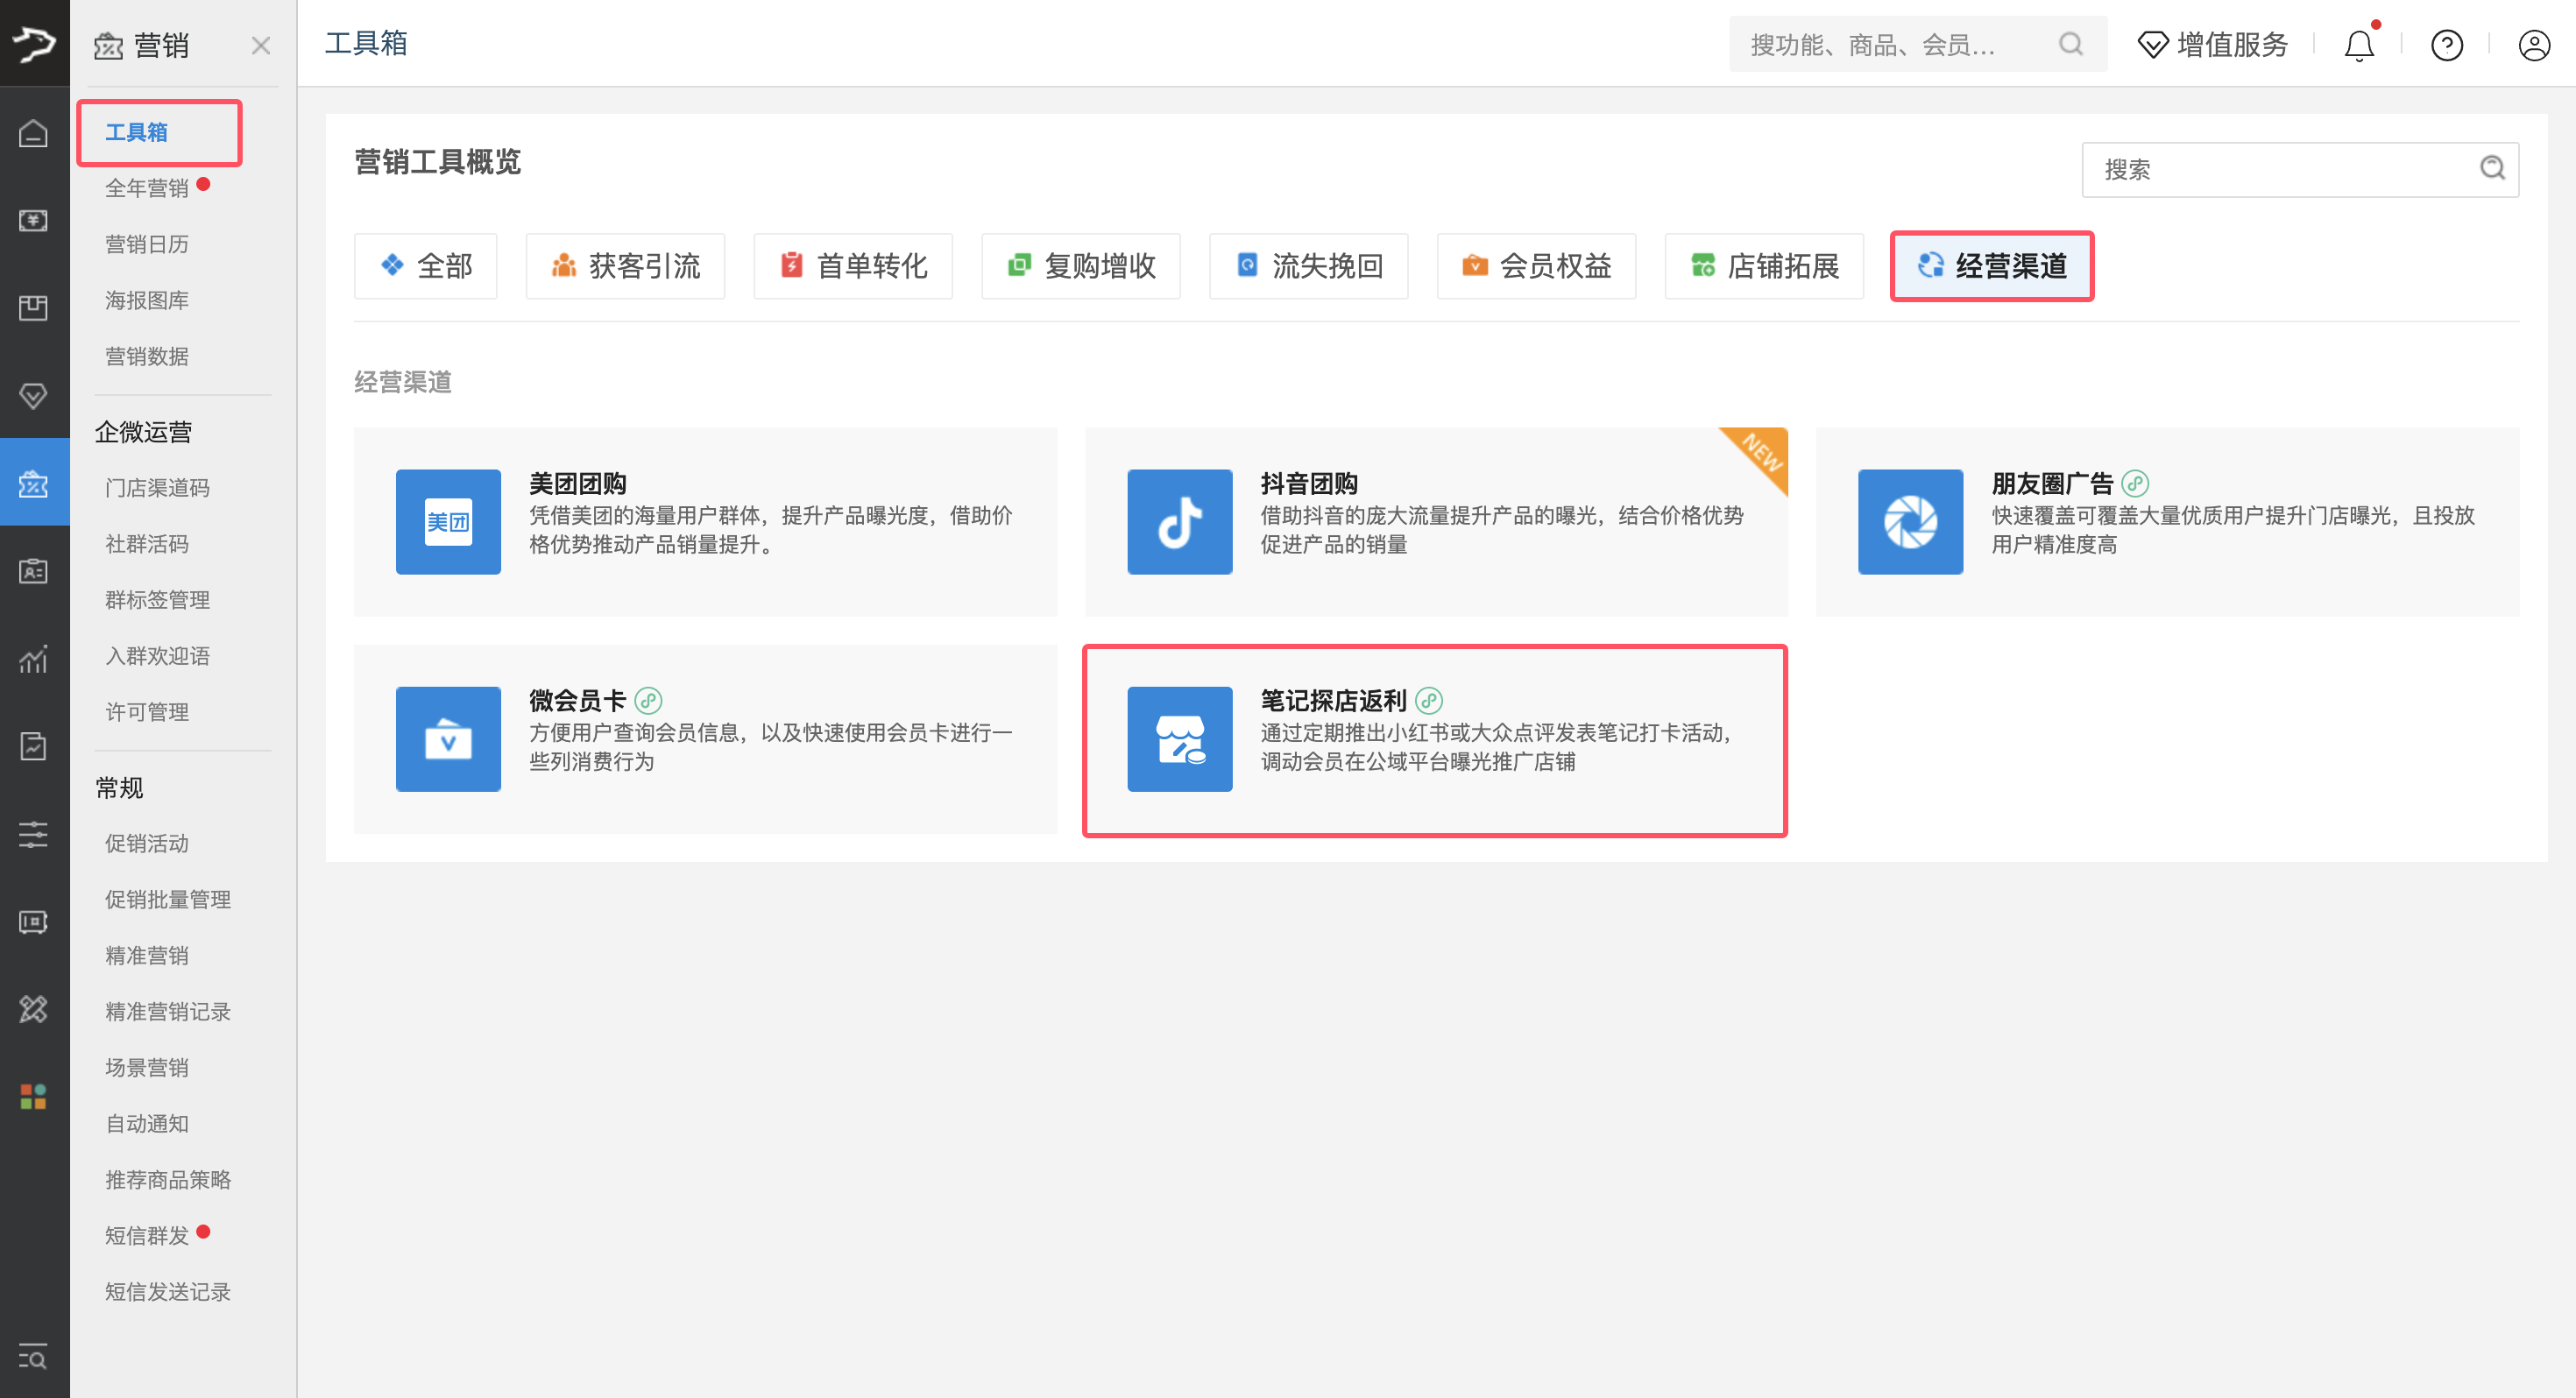Viewport: 2576px width, 1398px height.
Task: Click link badge next to 朋友圈广告
Action: (x=2135, y=483)
